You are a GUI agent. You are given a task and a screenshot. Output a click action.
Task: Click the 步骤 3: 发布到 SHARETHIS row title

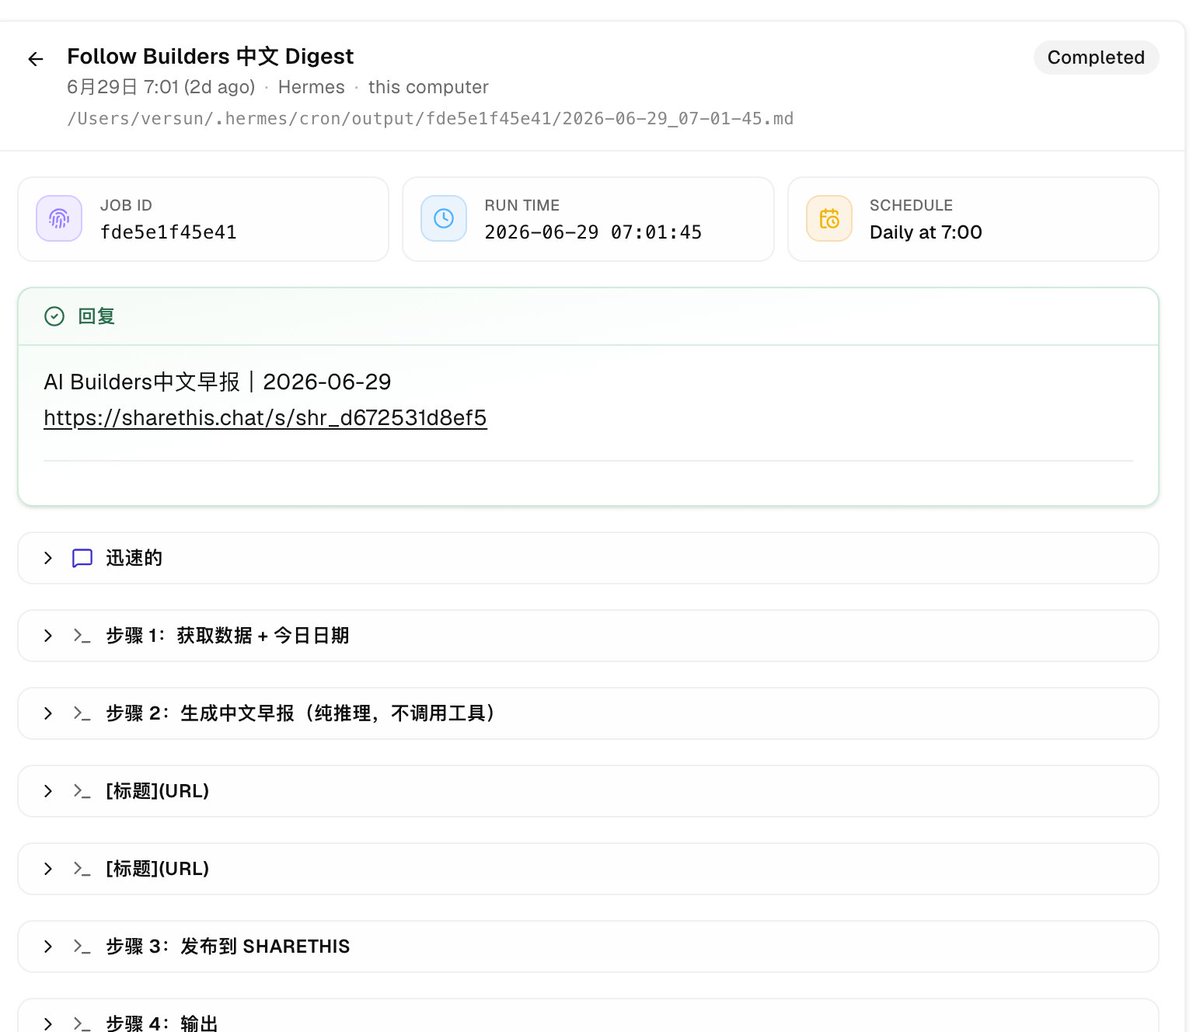pos(228,946)
